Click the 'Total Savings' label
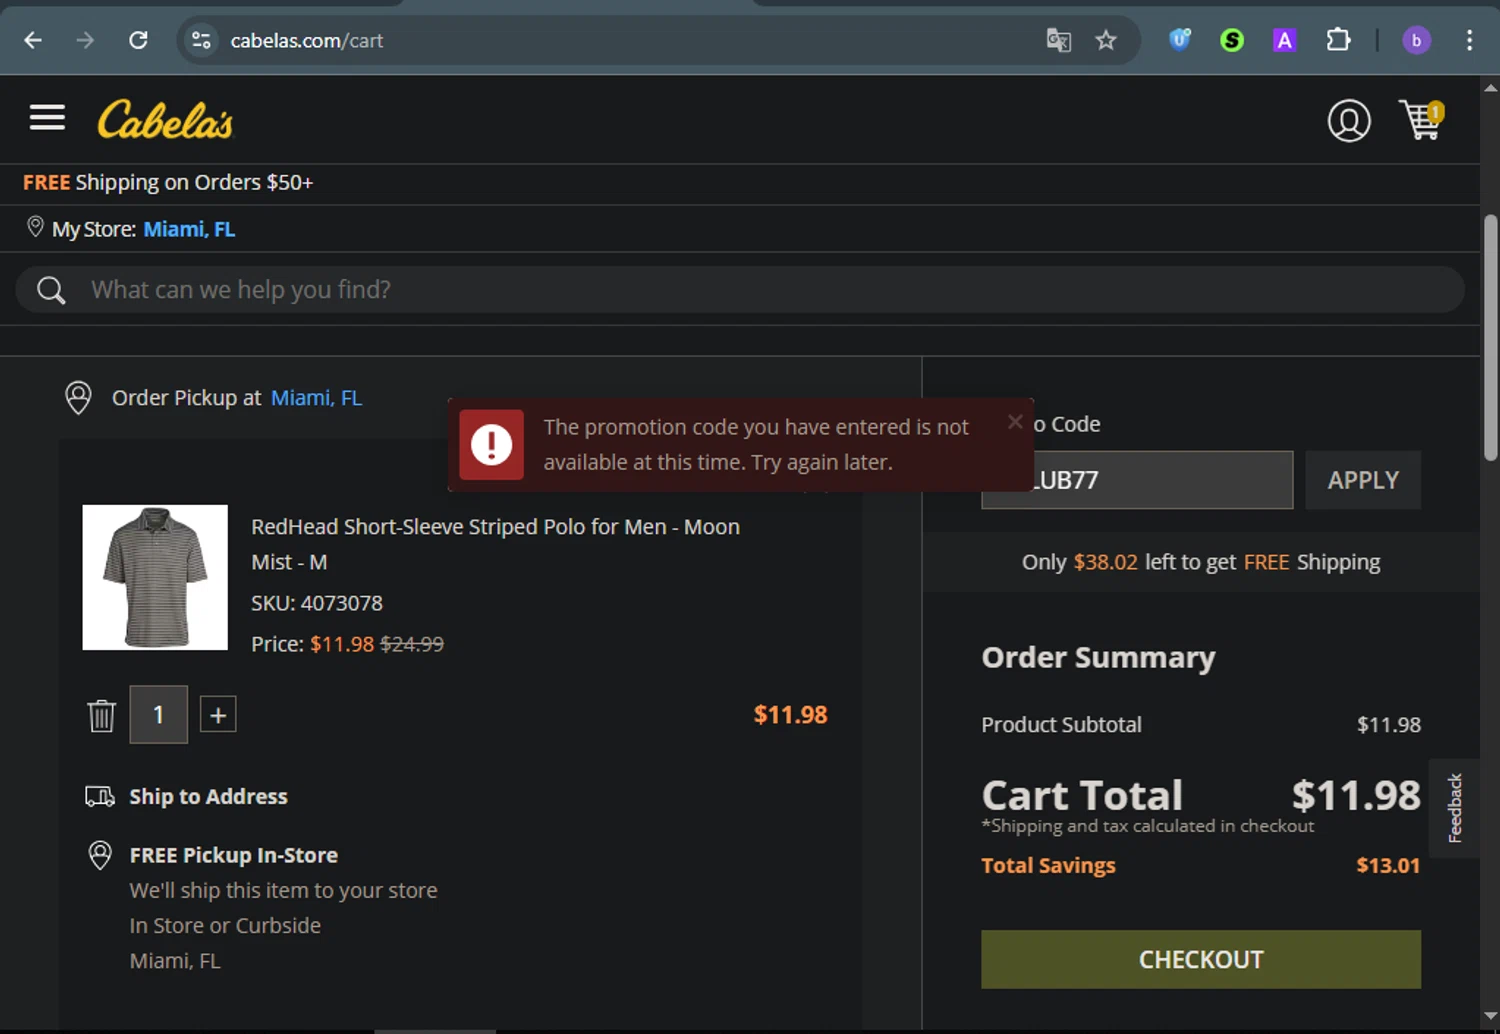Image resolution: width=1500 pixels, height=1034 pixels. pyautogui.click(x=1048, y=866)
